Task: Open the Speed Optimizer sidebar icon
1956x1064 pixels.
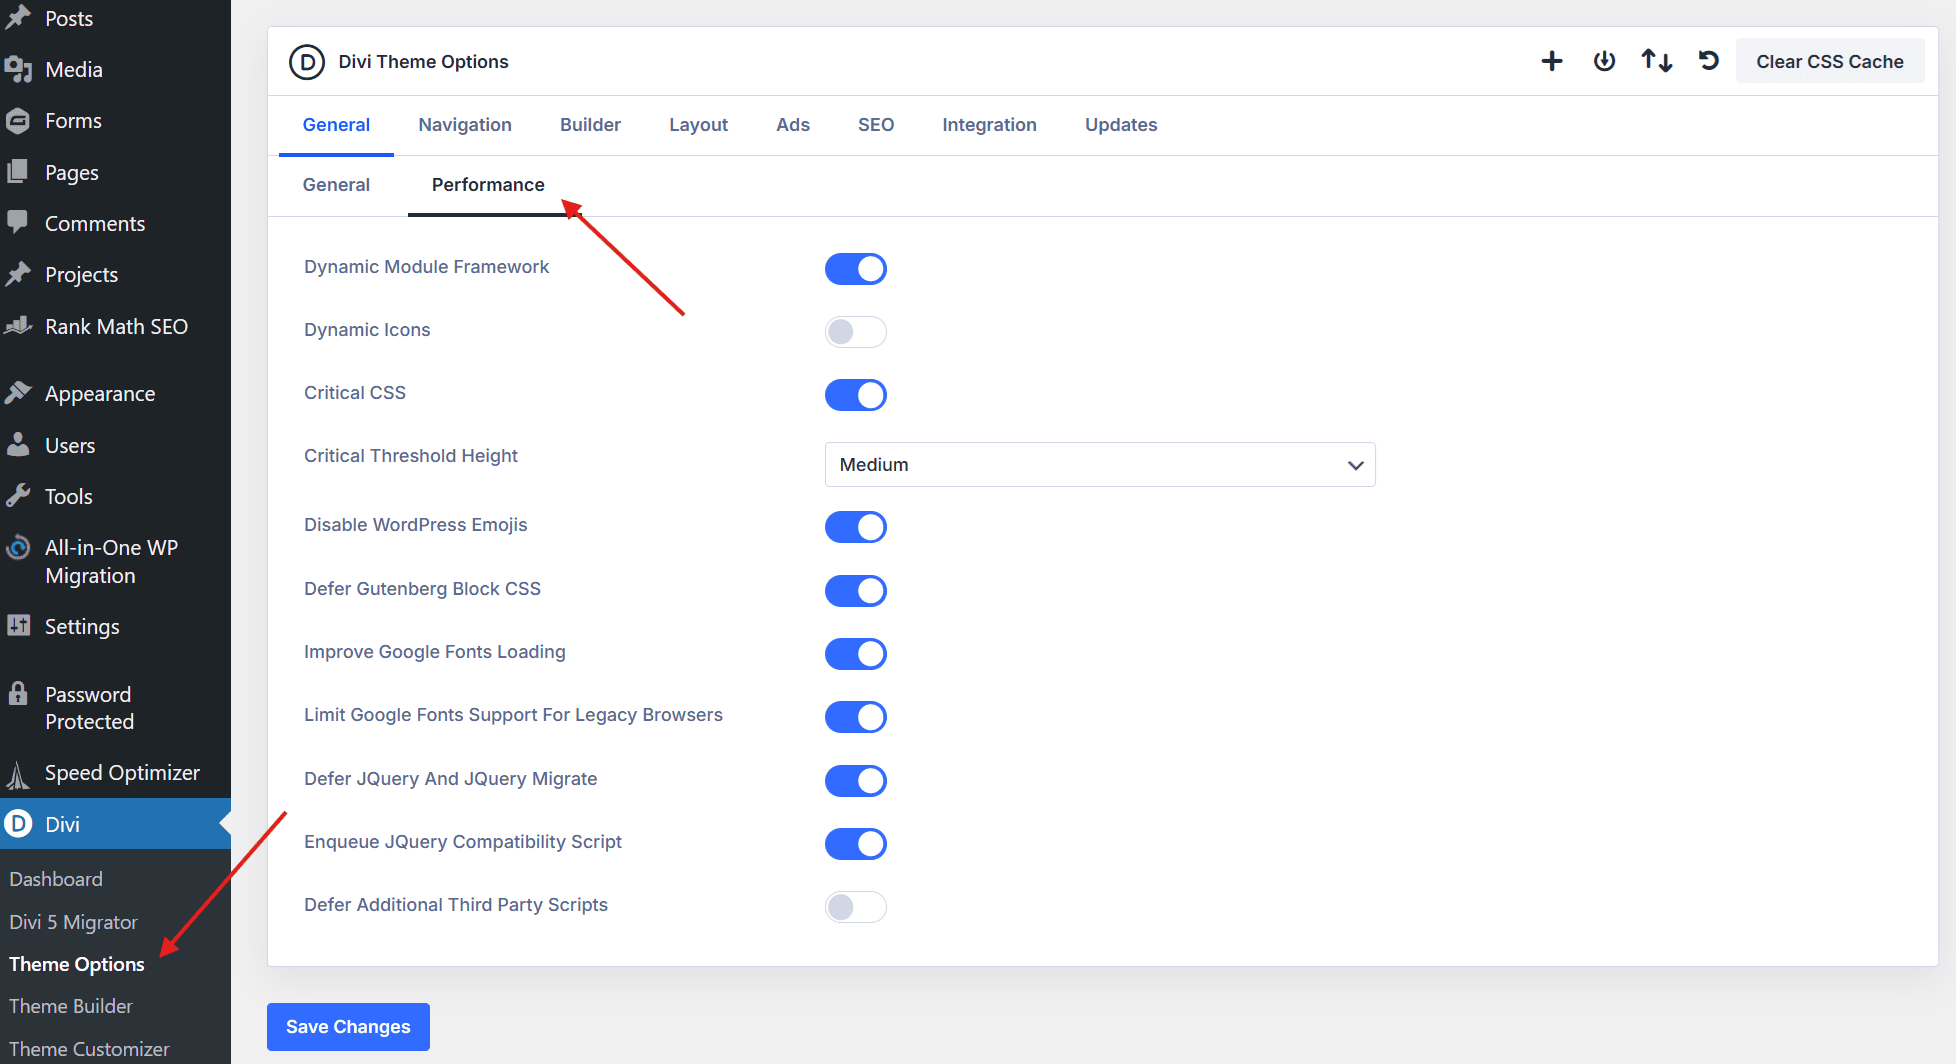Action: (19, 772)
